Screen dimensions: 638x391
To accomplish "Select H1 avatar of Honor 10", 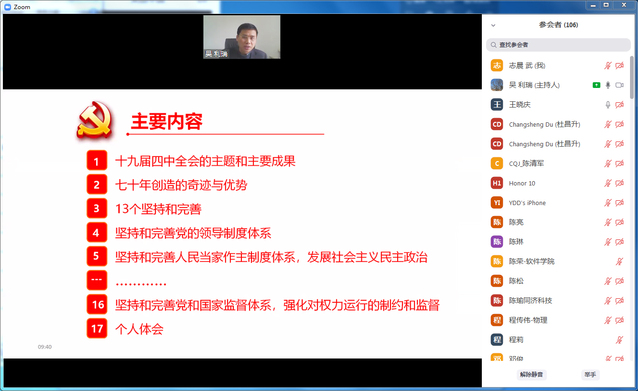I will [x=497, y=183].
